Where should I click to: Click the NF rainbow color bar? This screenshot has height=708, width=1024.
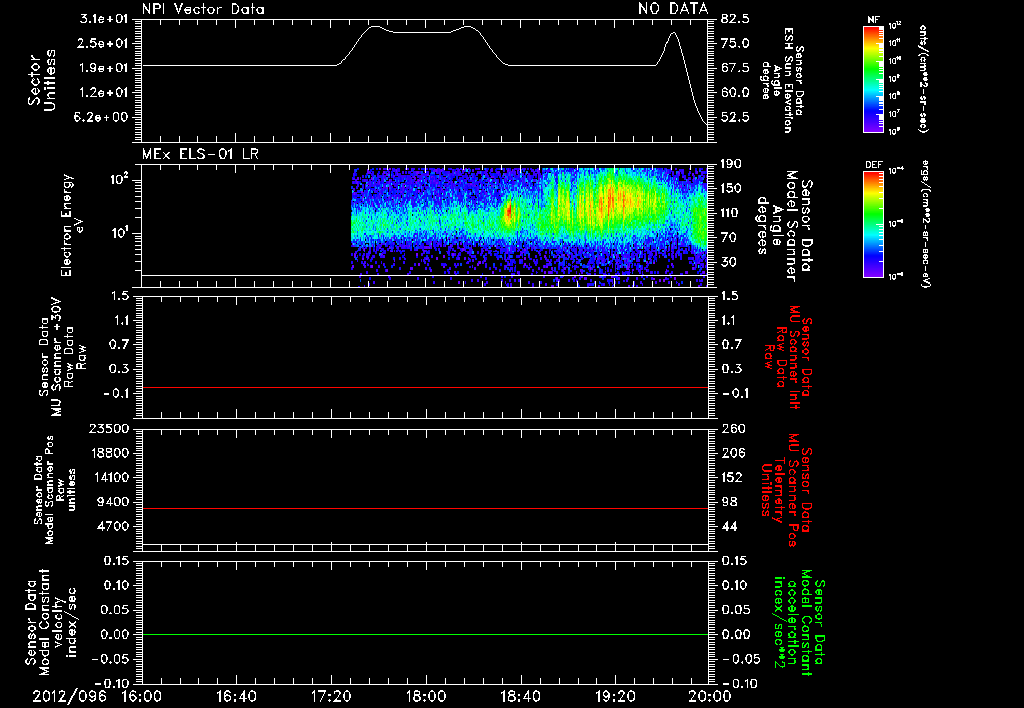(x=873, y=79)
